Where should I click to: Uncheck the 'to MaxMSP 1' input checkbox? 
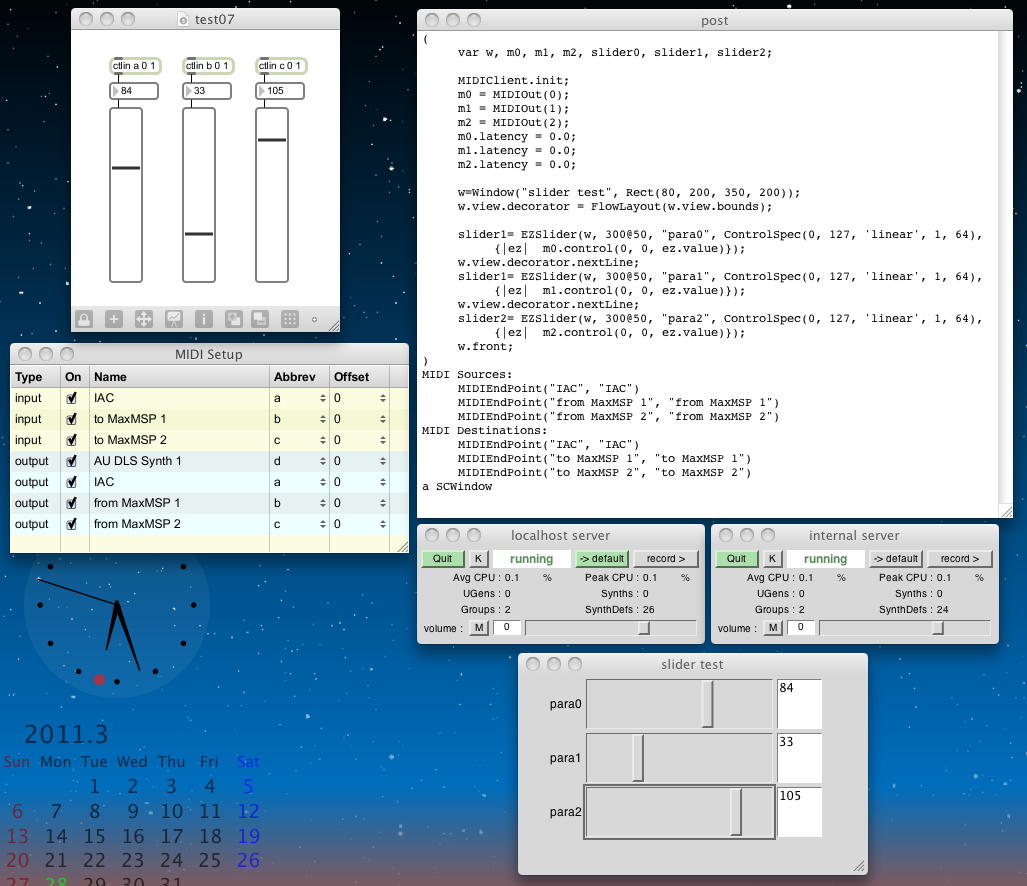[x=71, y=419]
